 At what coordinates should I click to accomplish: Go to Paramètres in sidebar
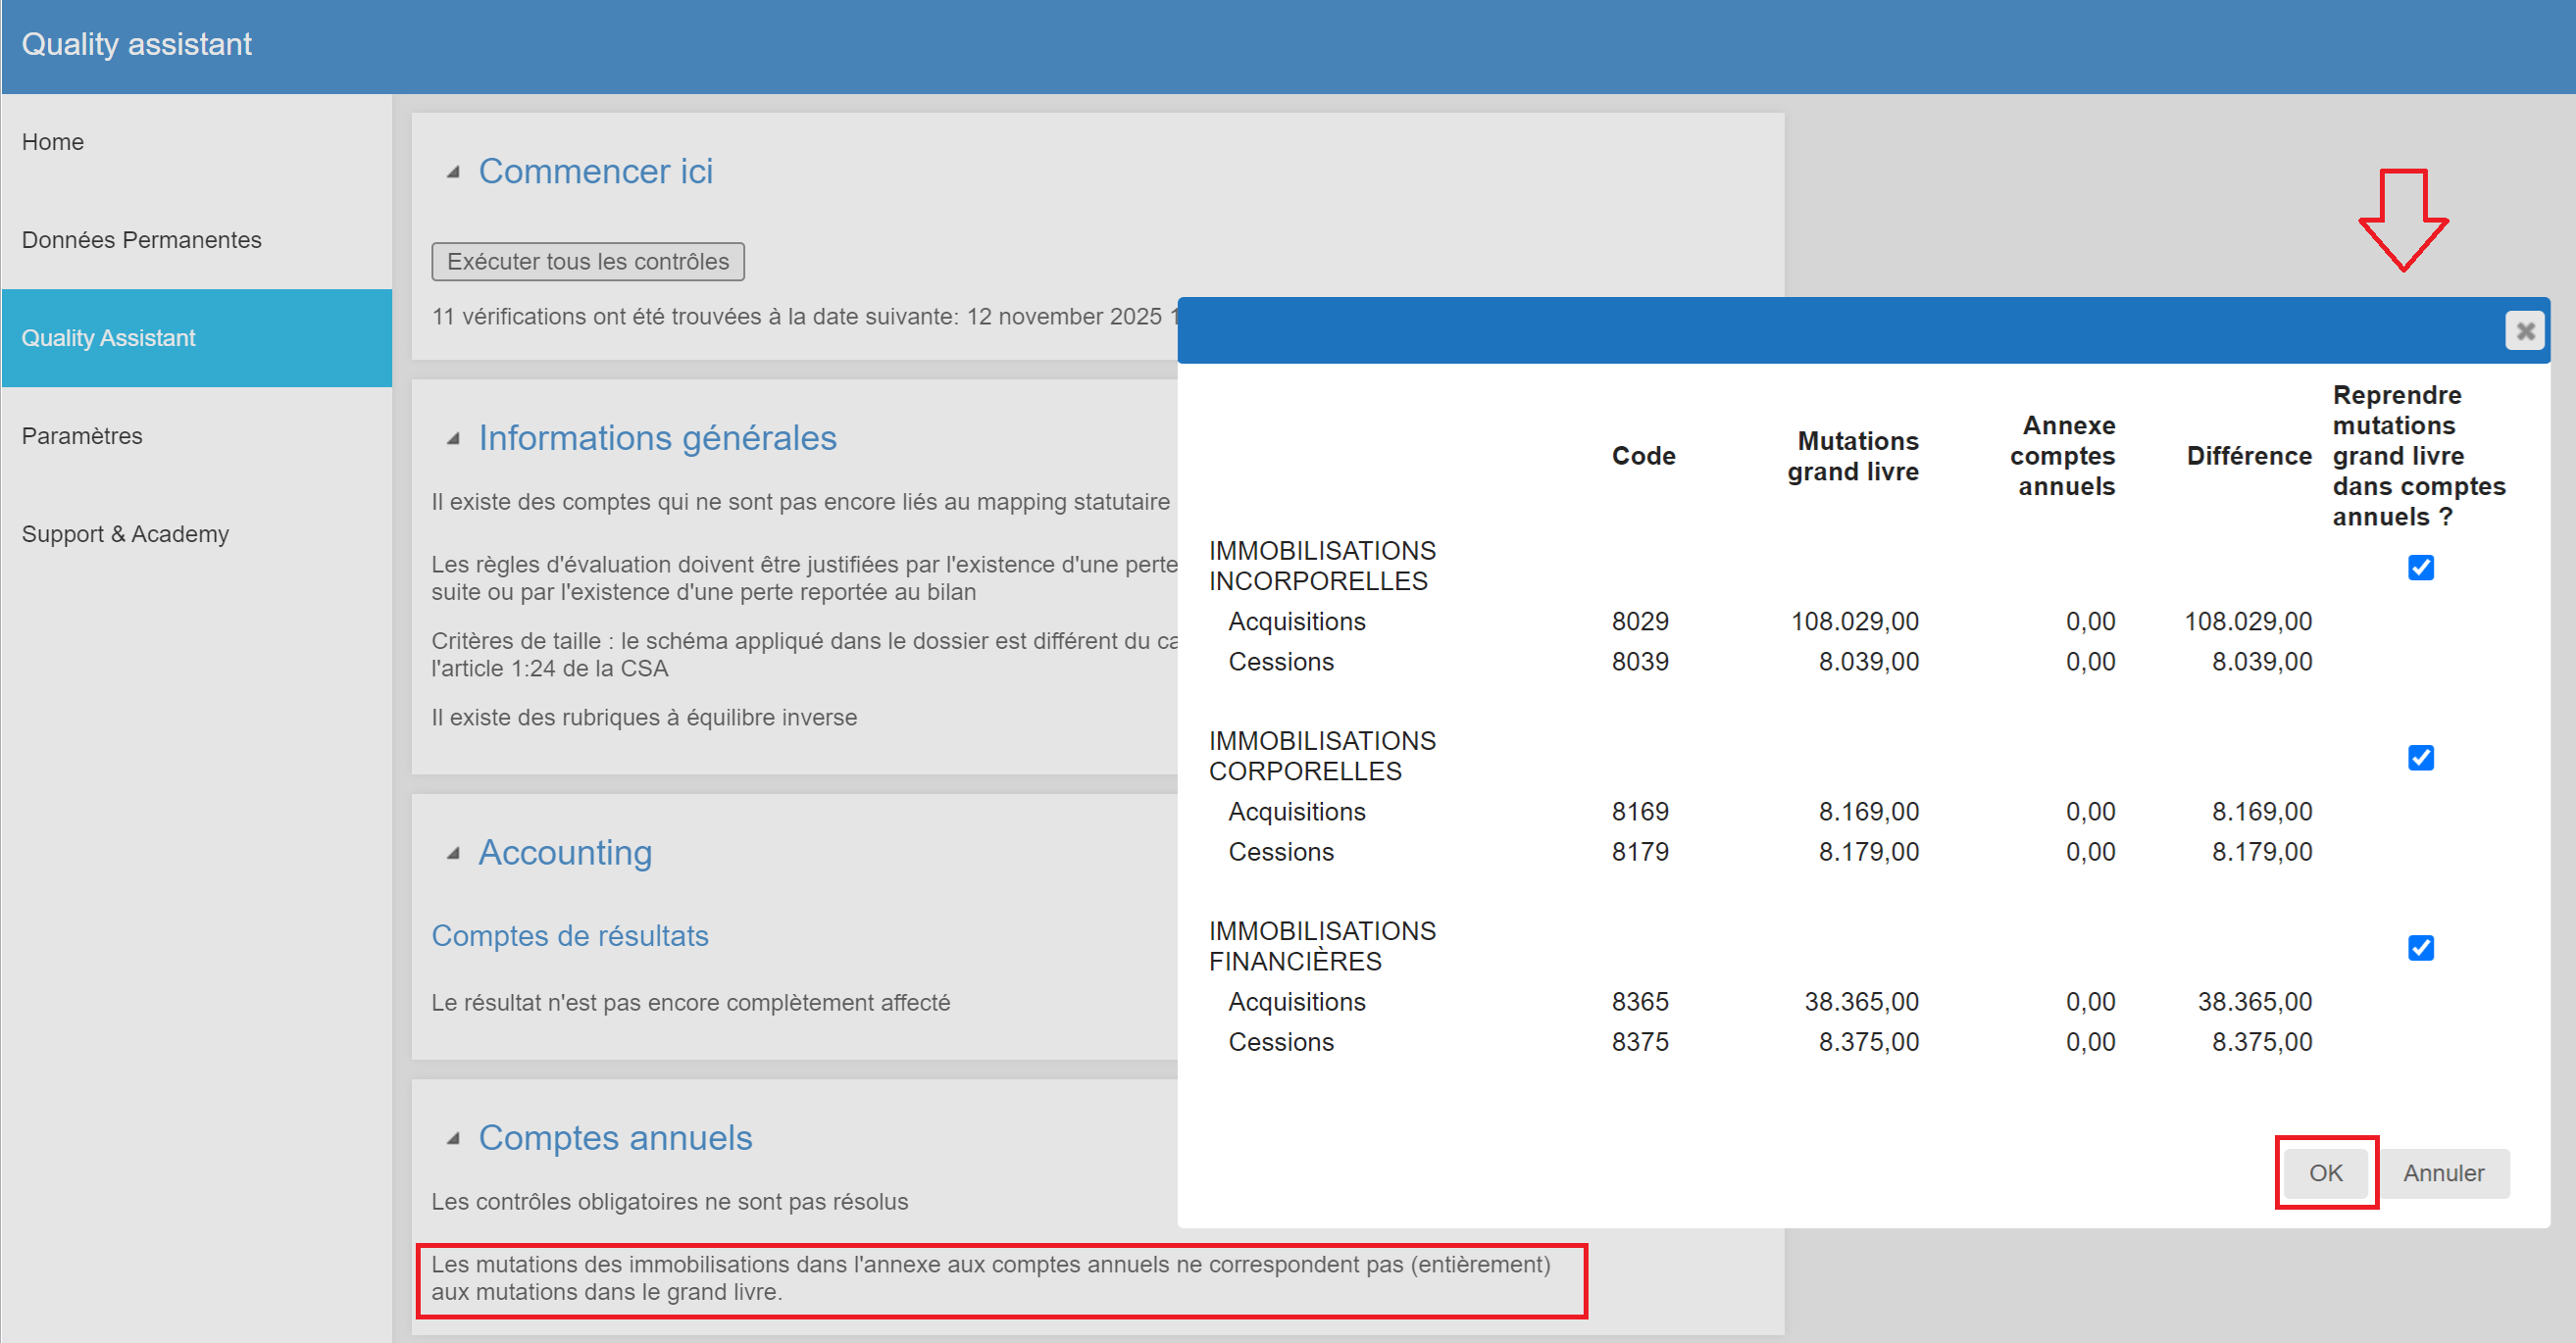point(82,436)
